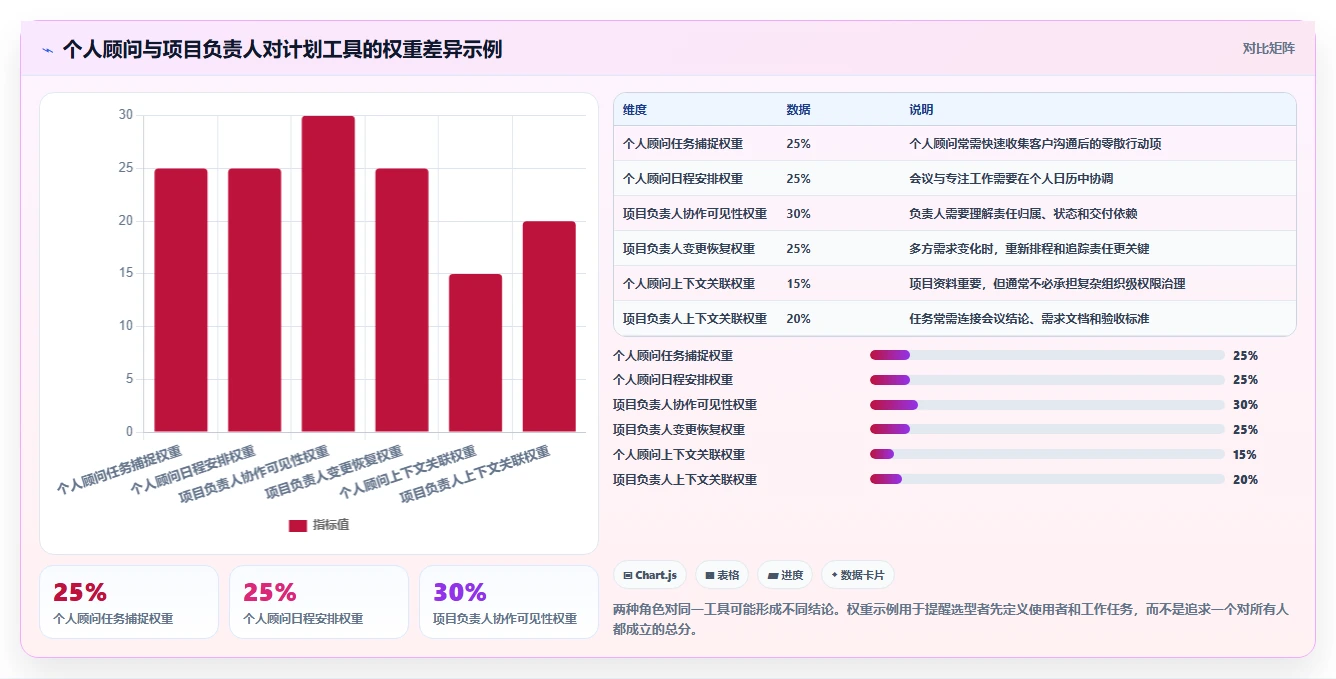
Task: Select the 项目负责人协作可见性权重 cell in the table
Action: 695,214
